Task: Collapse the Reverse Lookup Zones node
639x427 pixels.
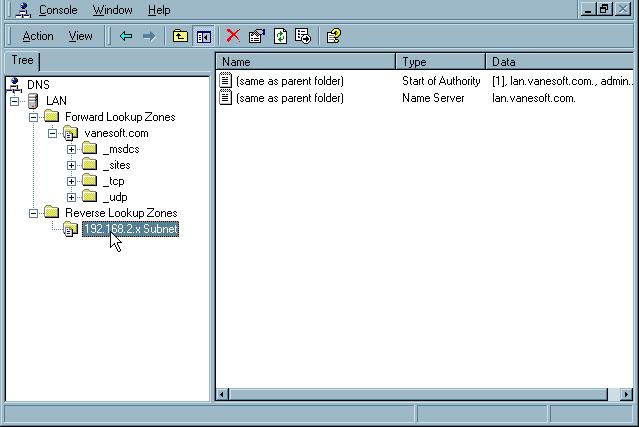Action: 34,213
